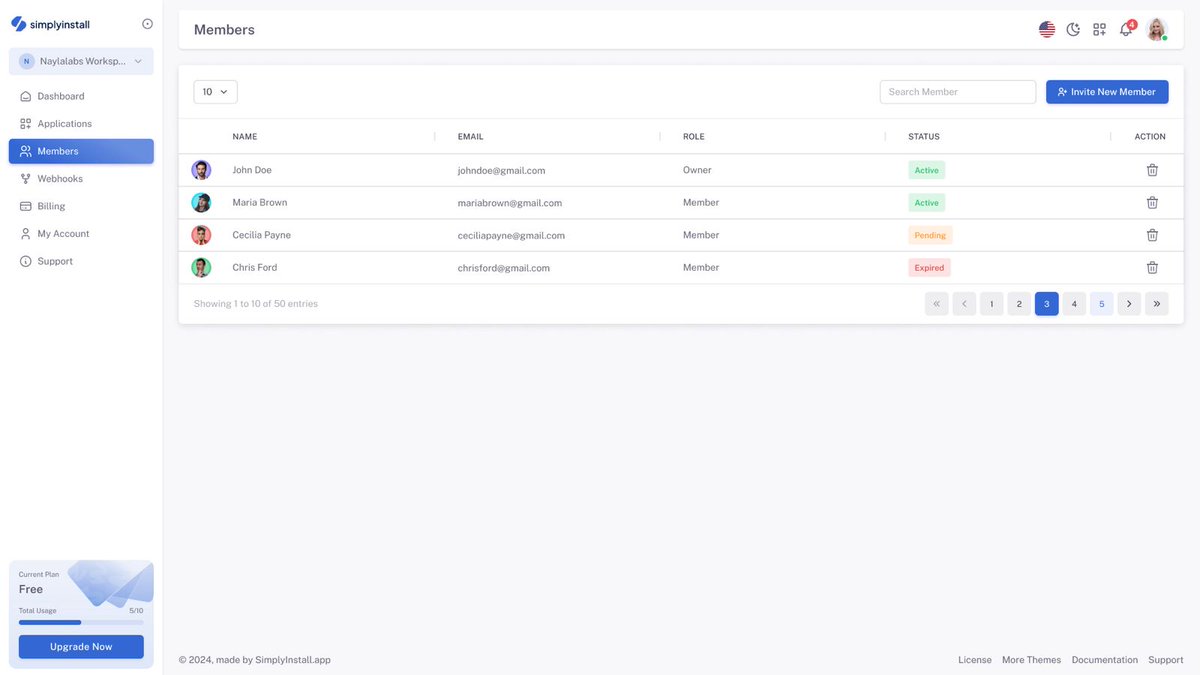Go to page 1
Screen dimensions: 1200x675
[x=992, y=304]
